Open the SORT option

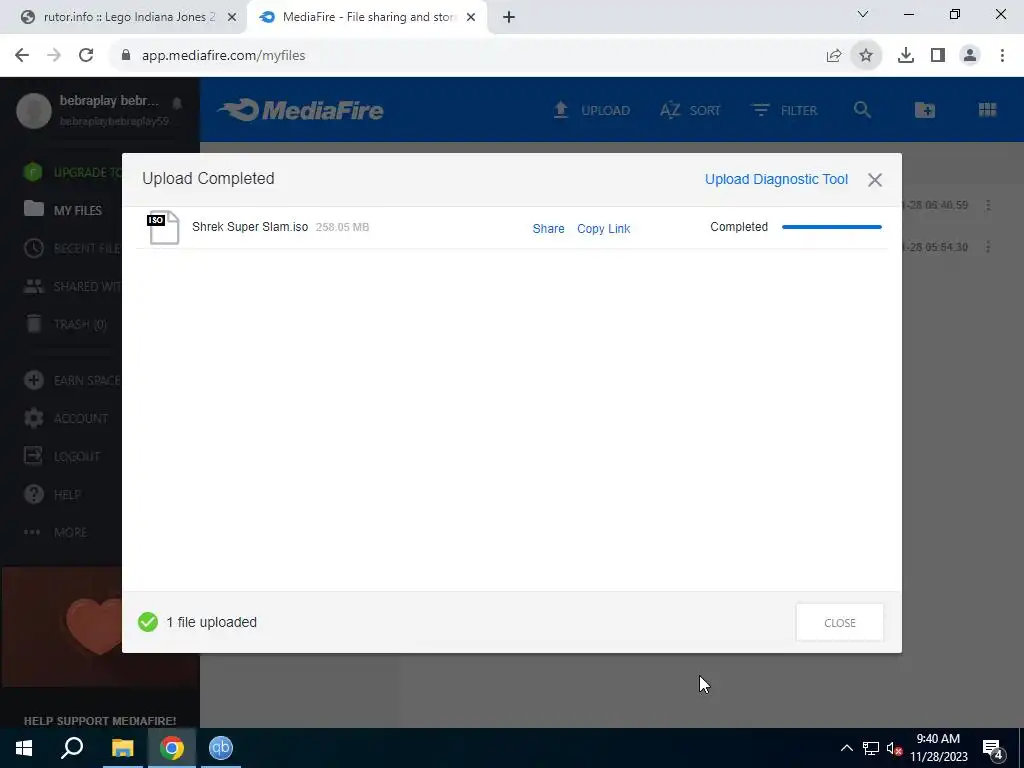690,110
